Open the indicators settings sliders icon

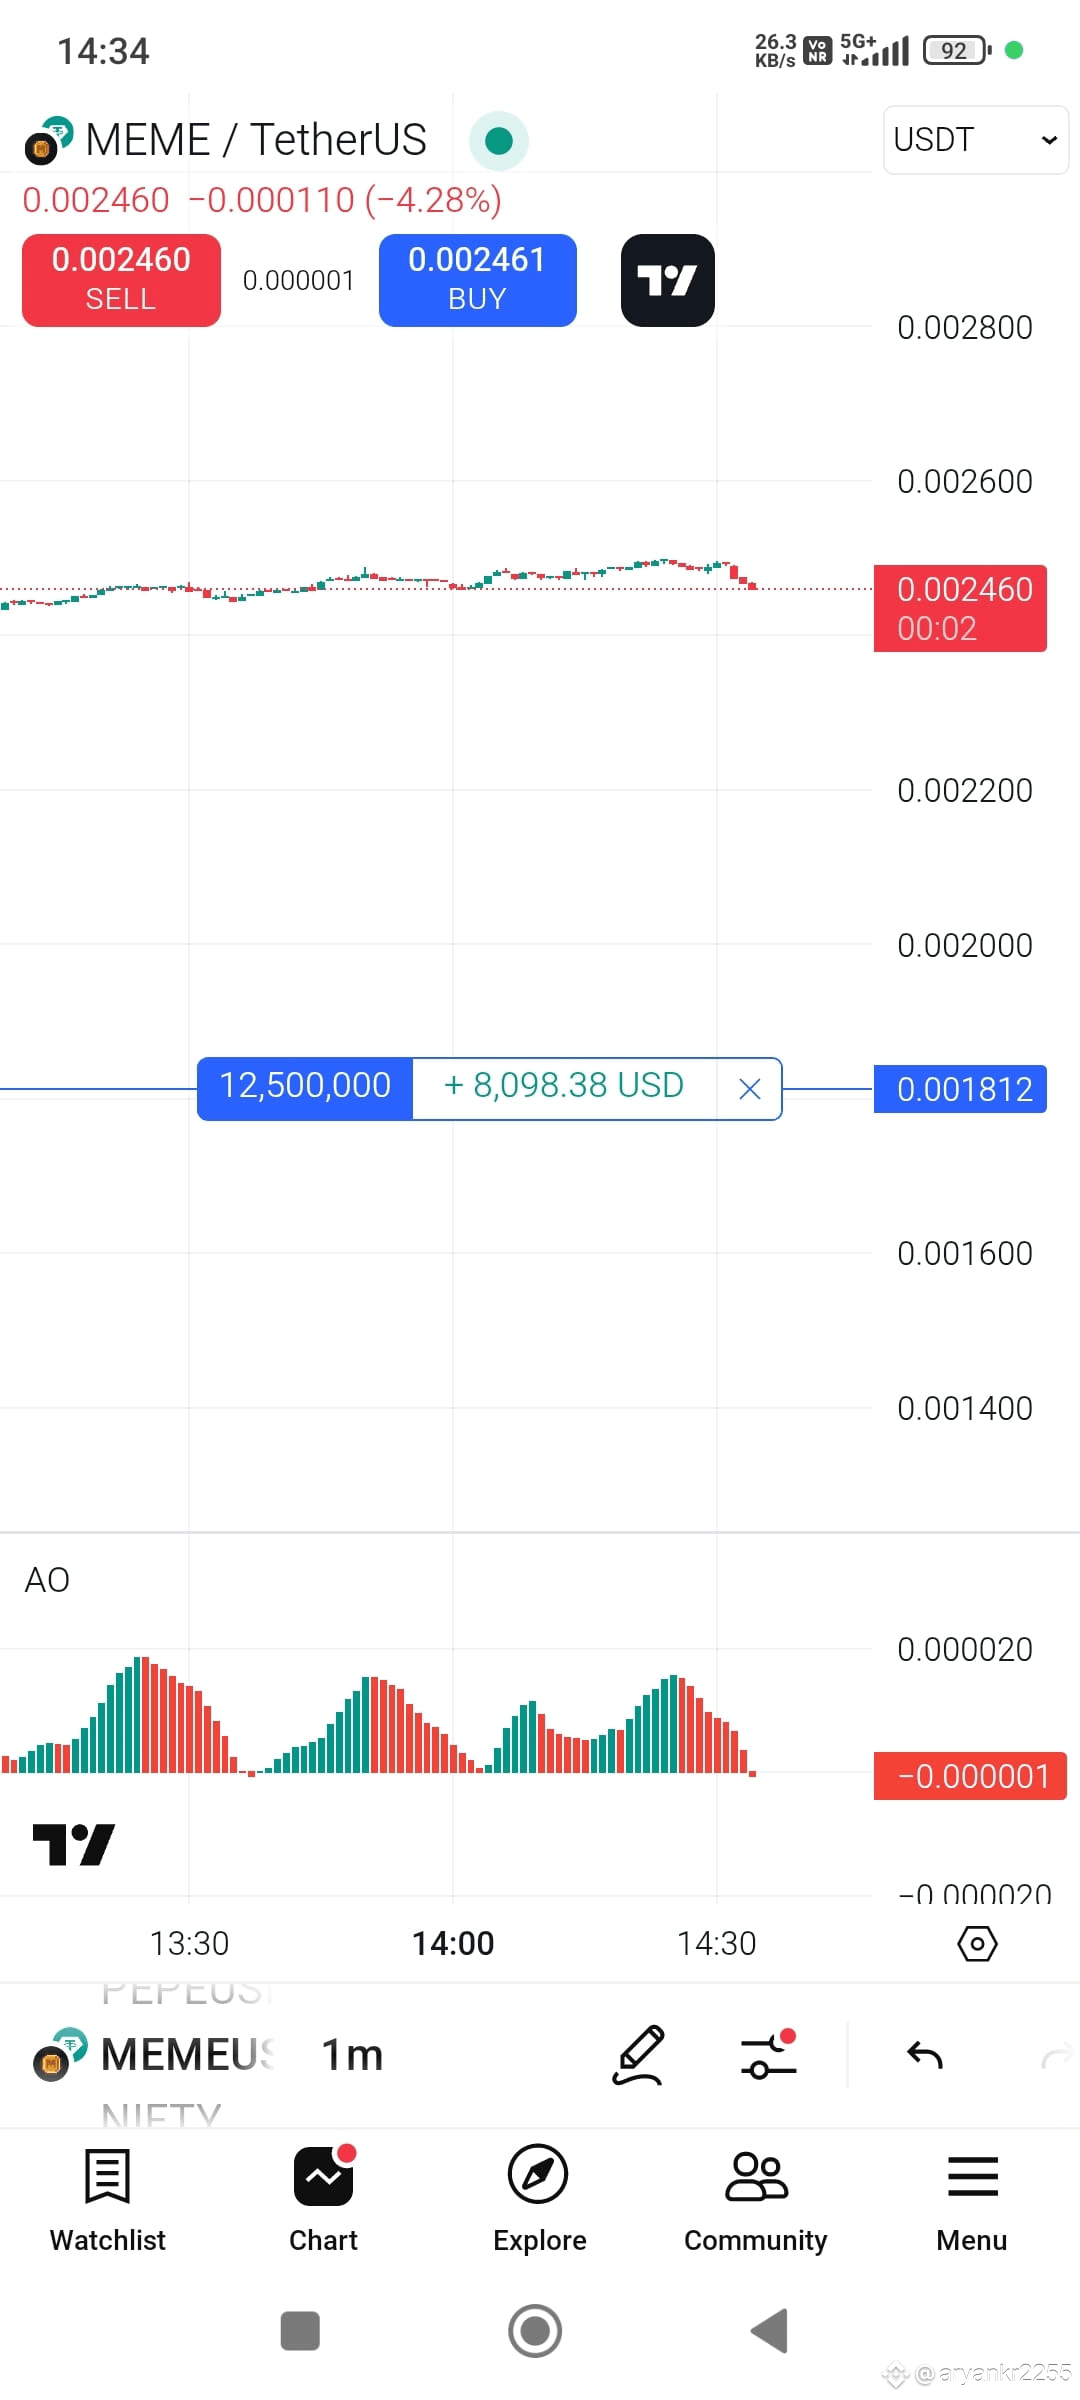pos(768,2055)
